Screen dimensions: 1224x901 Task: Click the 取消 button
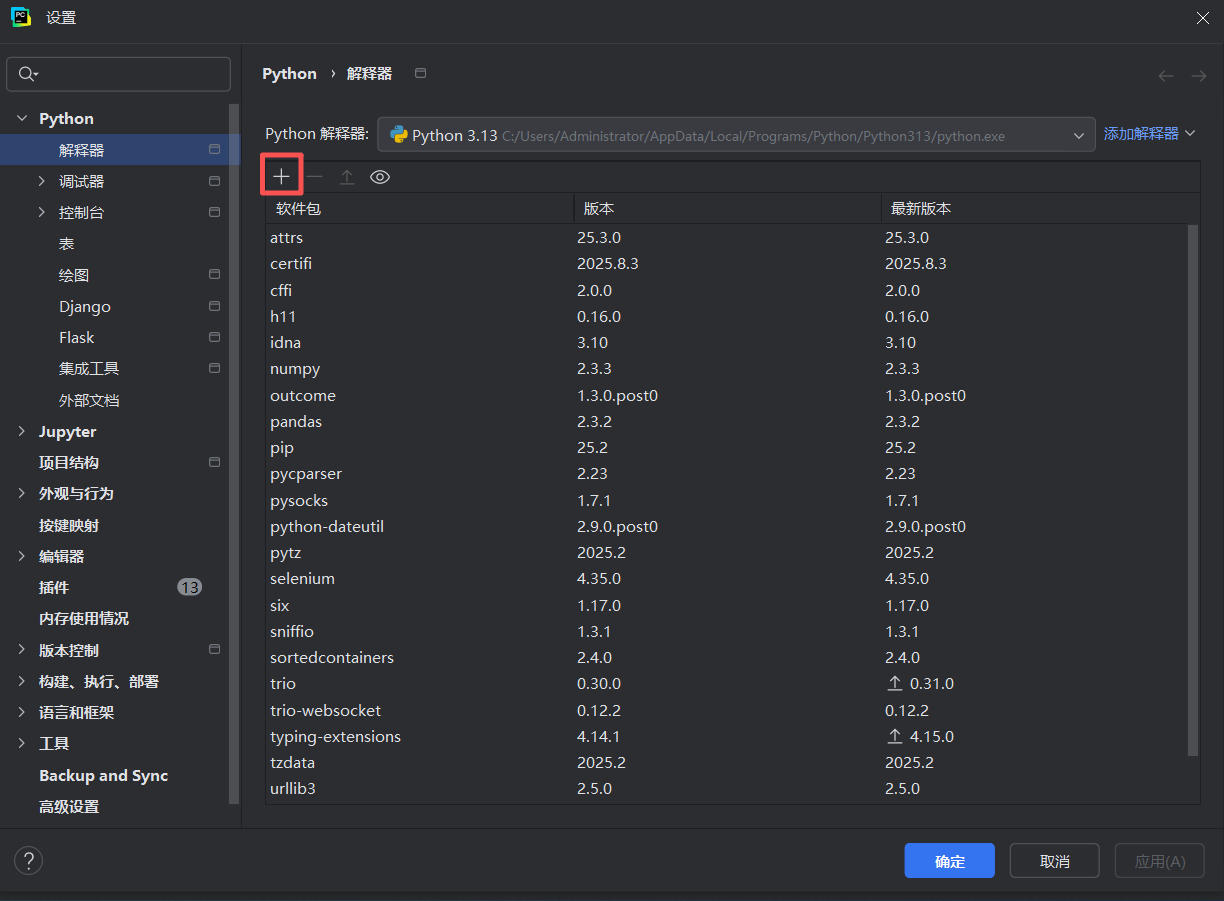click(x=1054, y=861)
